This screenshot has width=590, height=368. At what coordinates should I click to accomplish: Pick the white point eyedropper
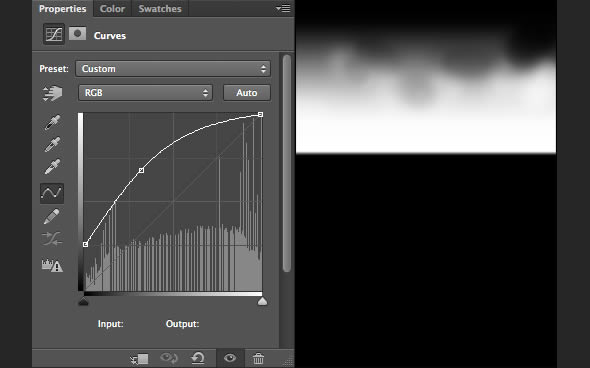(52, 167)
